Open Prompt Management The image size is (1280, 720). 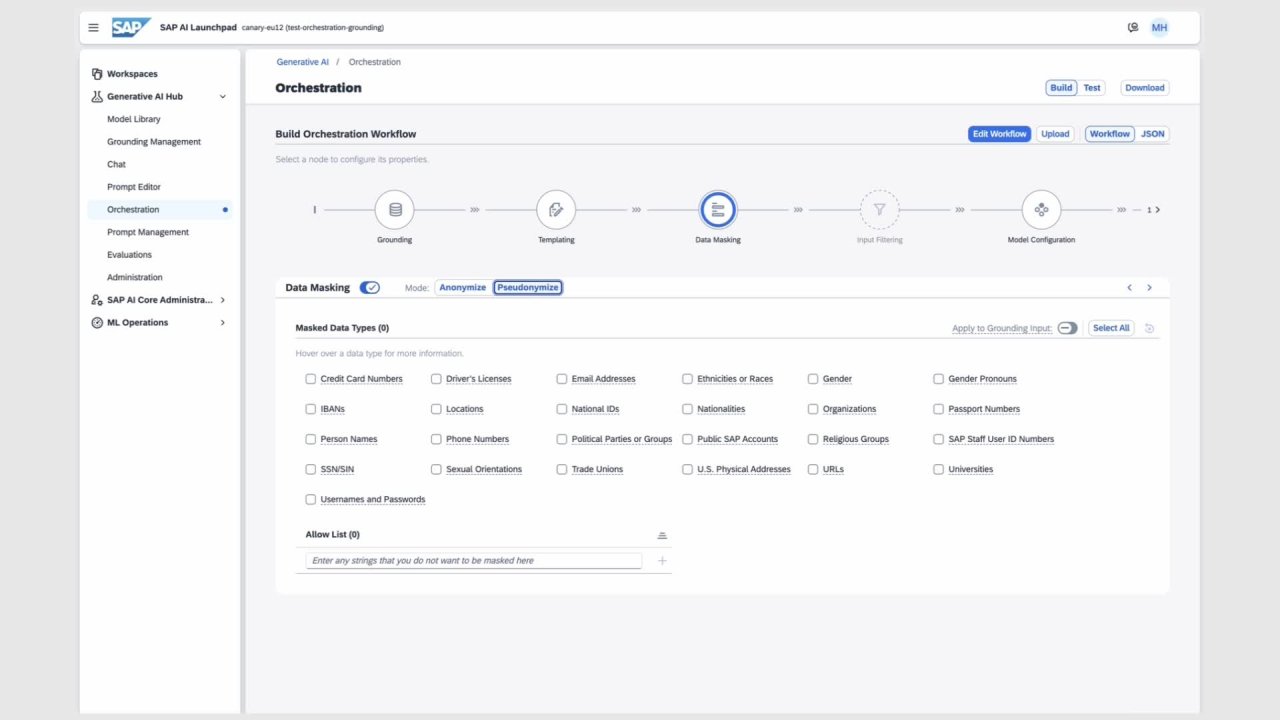click(x=148, y=232)
